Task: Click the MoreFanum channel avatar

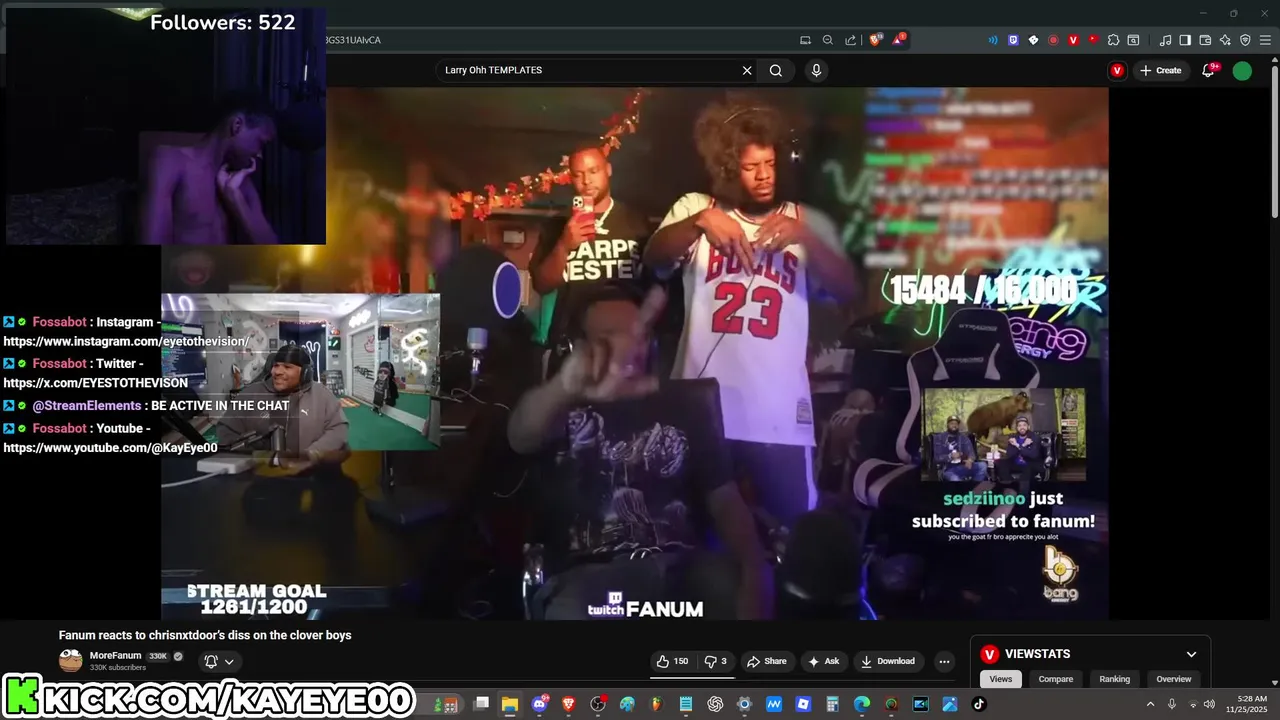Action: 71,661
